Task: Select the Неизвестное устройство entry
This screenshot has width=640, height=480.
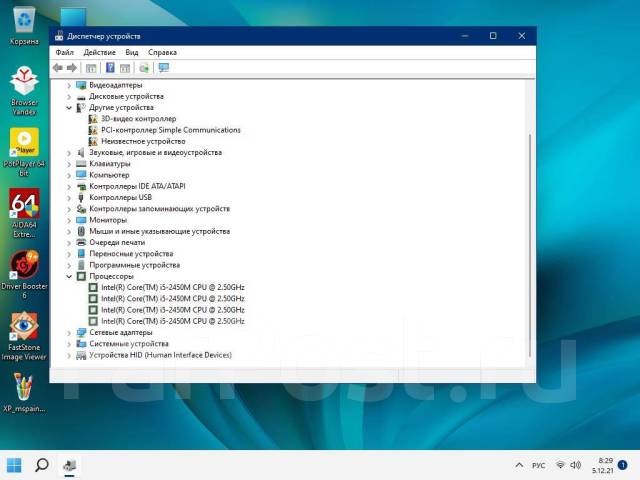Action: tap(143, 141)
